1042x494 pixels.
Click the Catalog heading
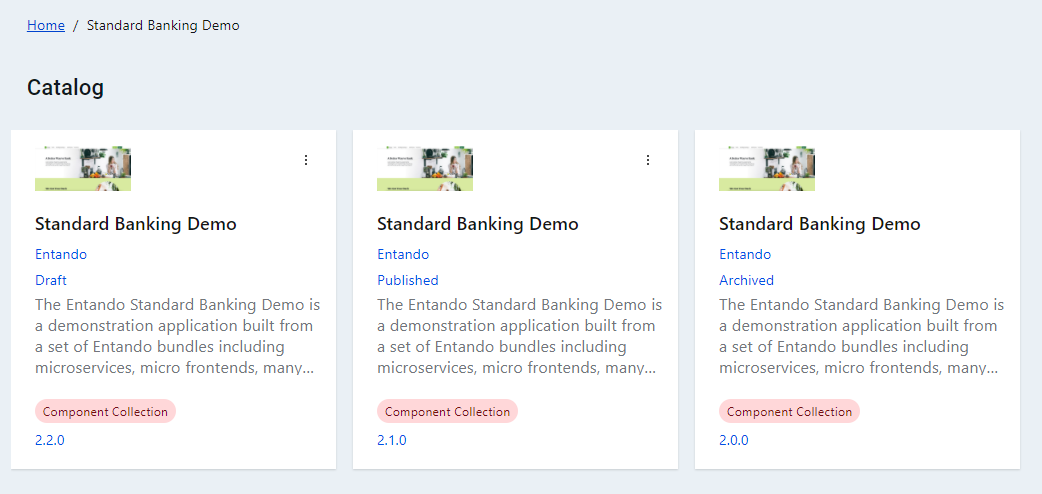(65, 87)
